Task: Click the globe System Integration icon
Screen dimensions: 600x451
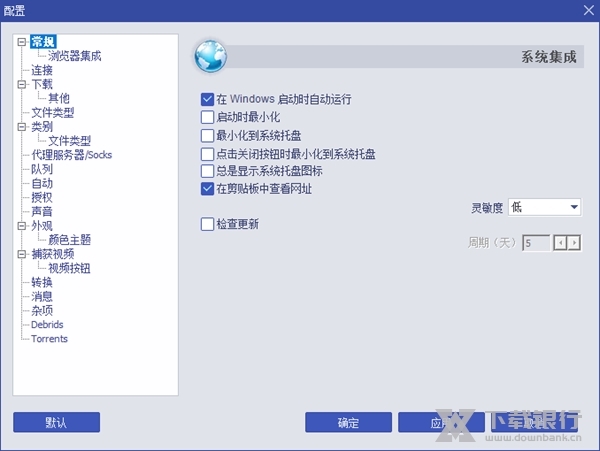Action: [210, 56]
